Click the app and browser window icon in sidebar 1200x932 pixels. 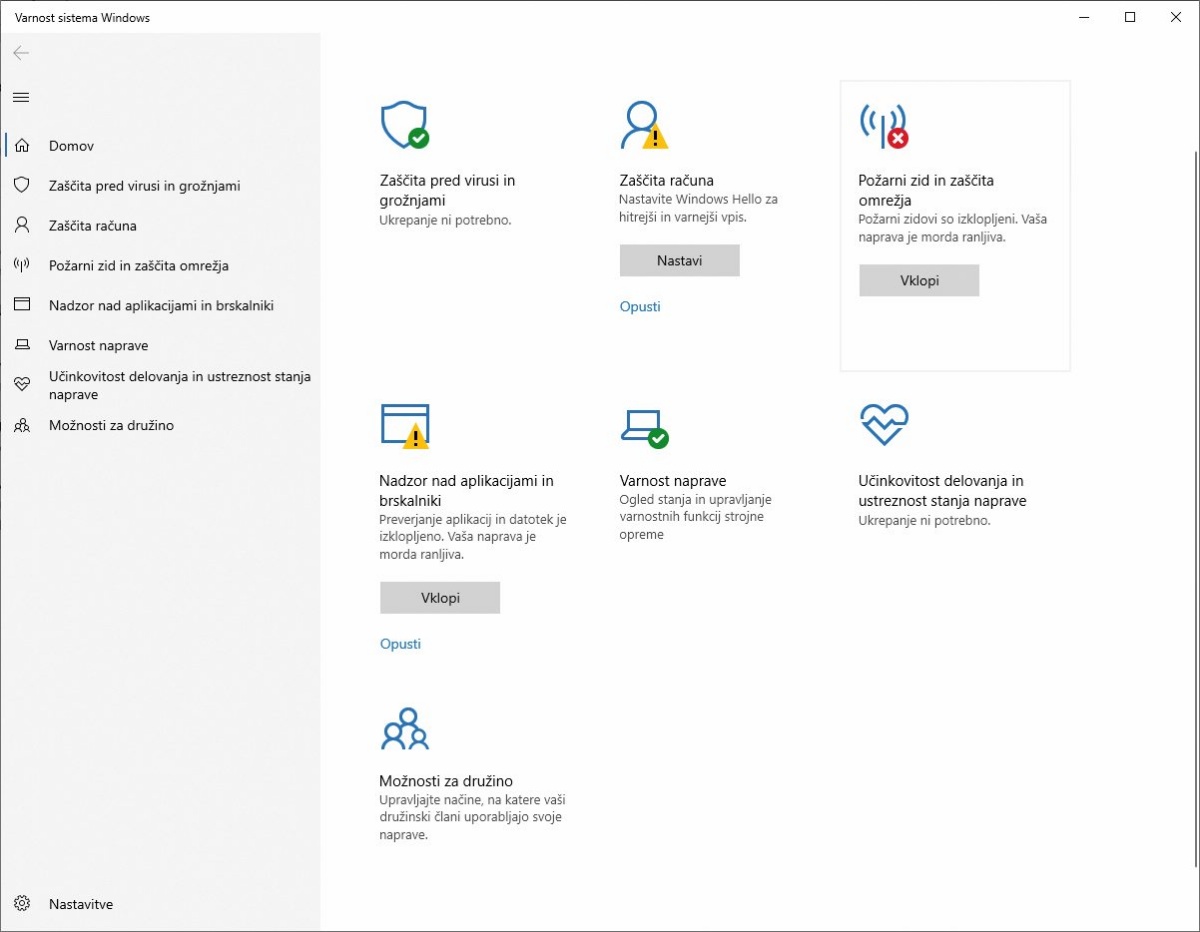pos(22,305)
